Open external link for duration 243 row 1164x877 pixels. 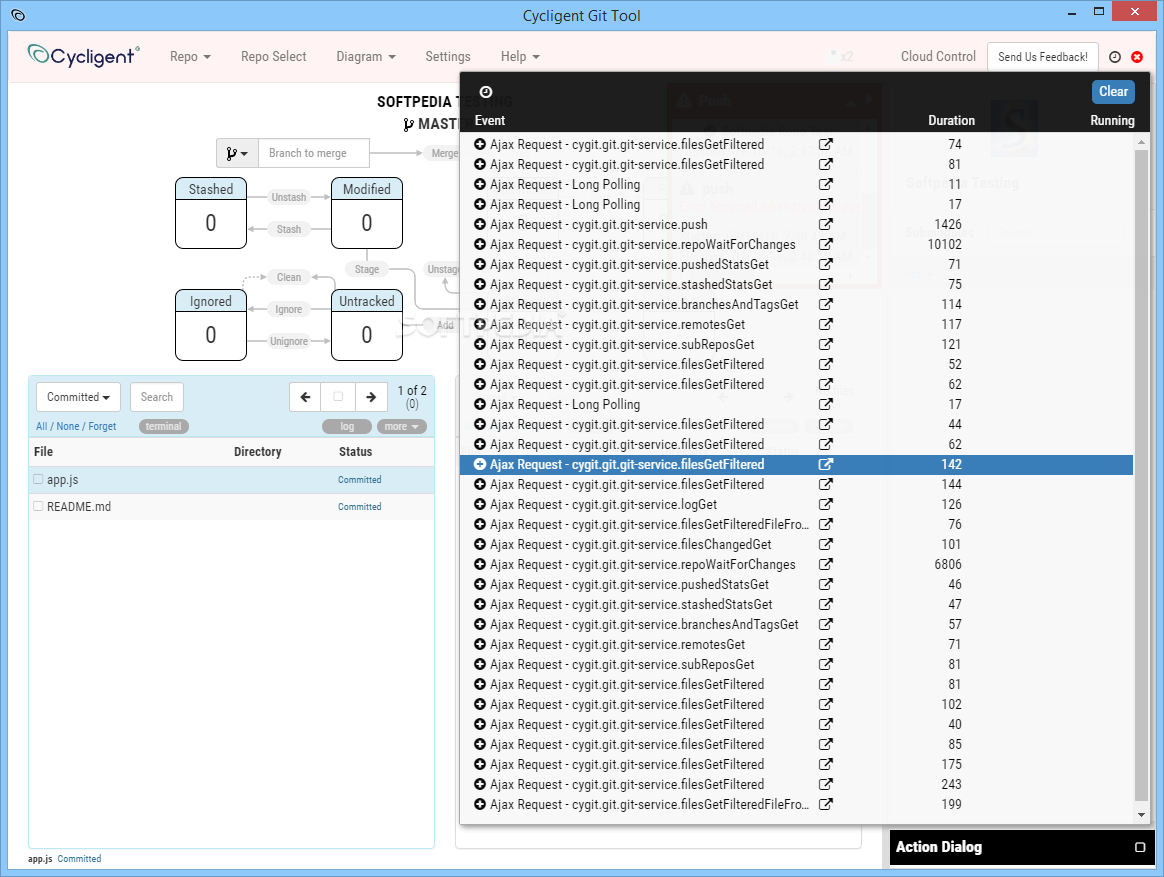(x=825, y=784)
